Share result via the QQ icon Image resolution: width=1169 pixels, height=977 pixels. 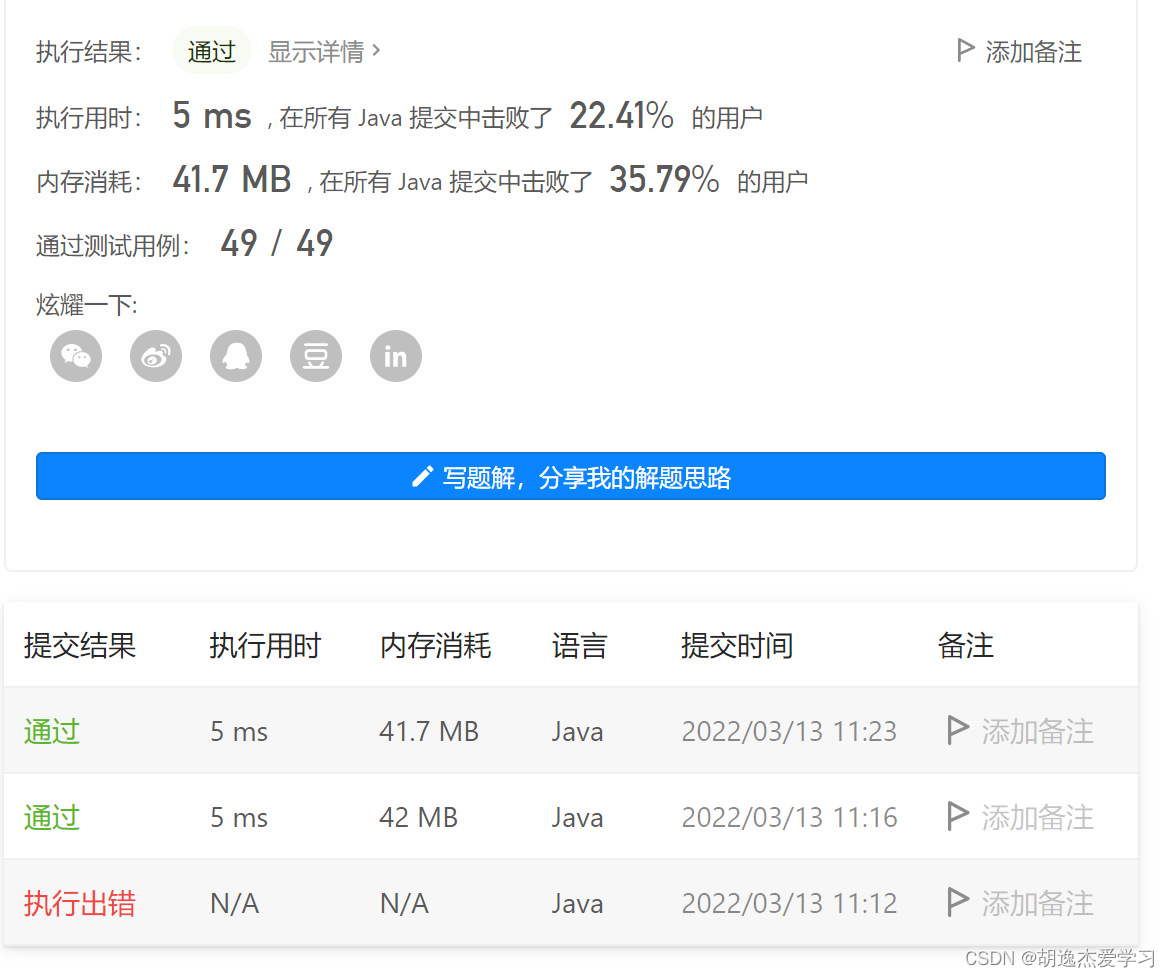tap(235, 355)
